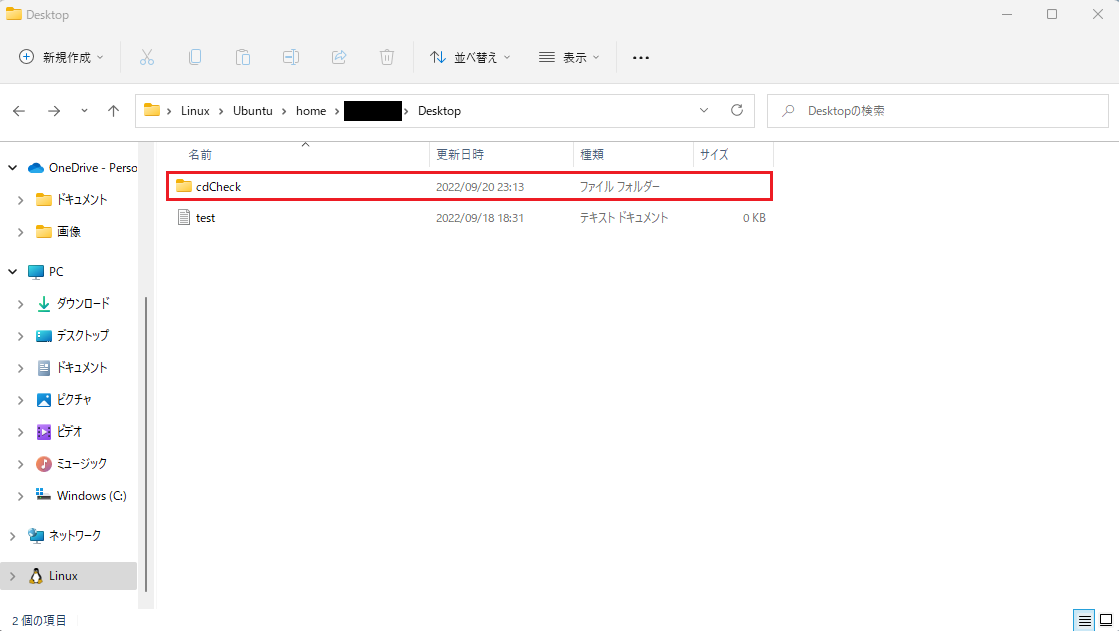Open address bar history dropdown
Image resolution: width=1119 pixels, height=631 pixels.
tap(704, 111)
